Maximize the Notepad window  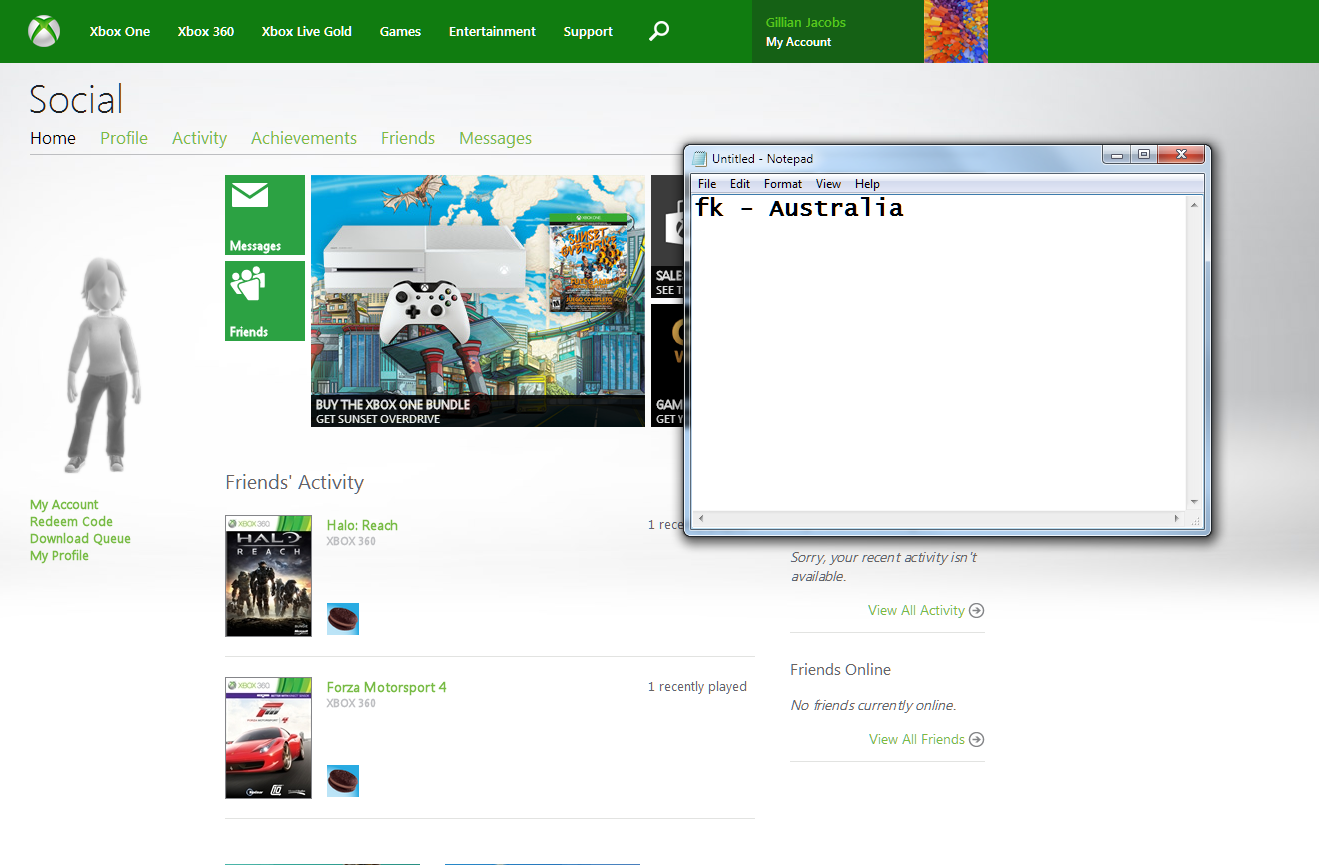click(x=1144, y=154)
